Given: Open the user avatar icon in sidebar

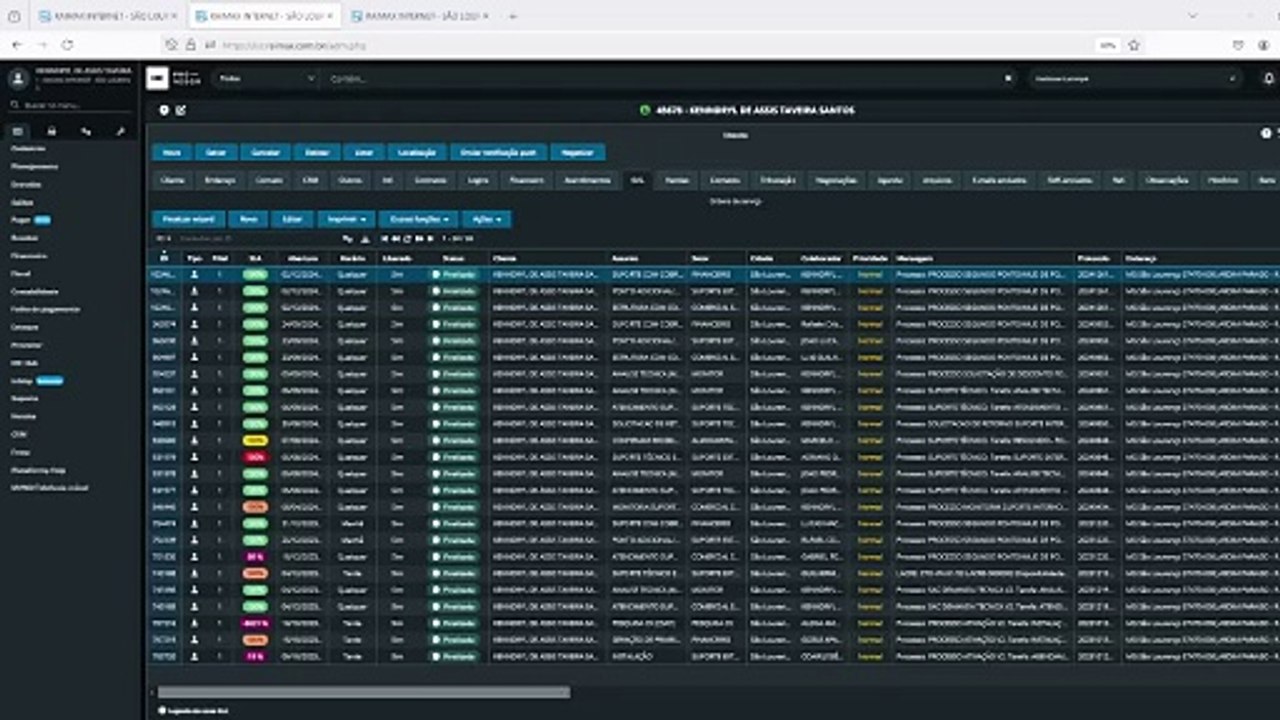Looking at the screenshot, I should [x=17, y=79].
